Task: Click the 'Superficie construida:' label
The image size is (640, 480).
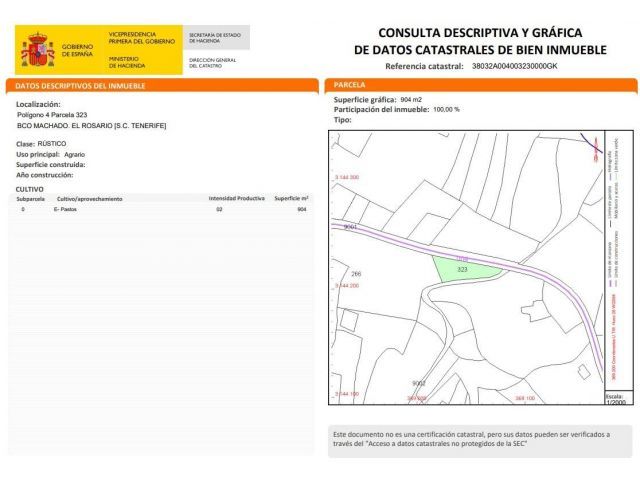Action: (x=51, y=164)
